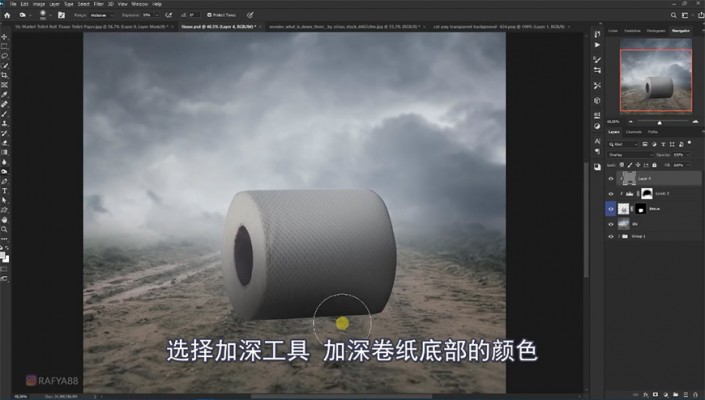Open the Exposure value dropdown

coord(157,15)
